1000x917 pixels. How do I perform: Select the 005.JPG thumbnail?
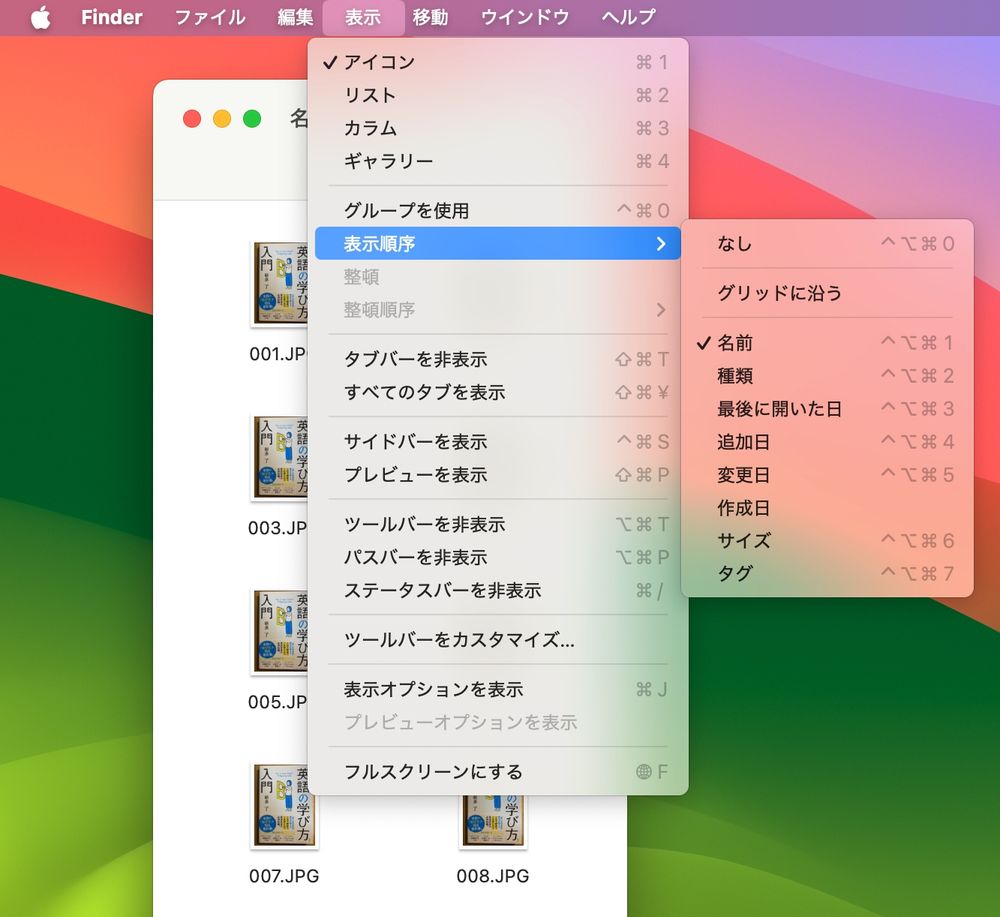(280, 631)
